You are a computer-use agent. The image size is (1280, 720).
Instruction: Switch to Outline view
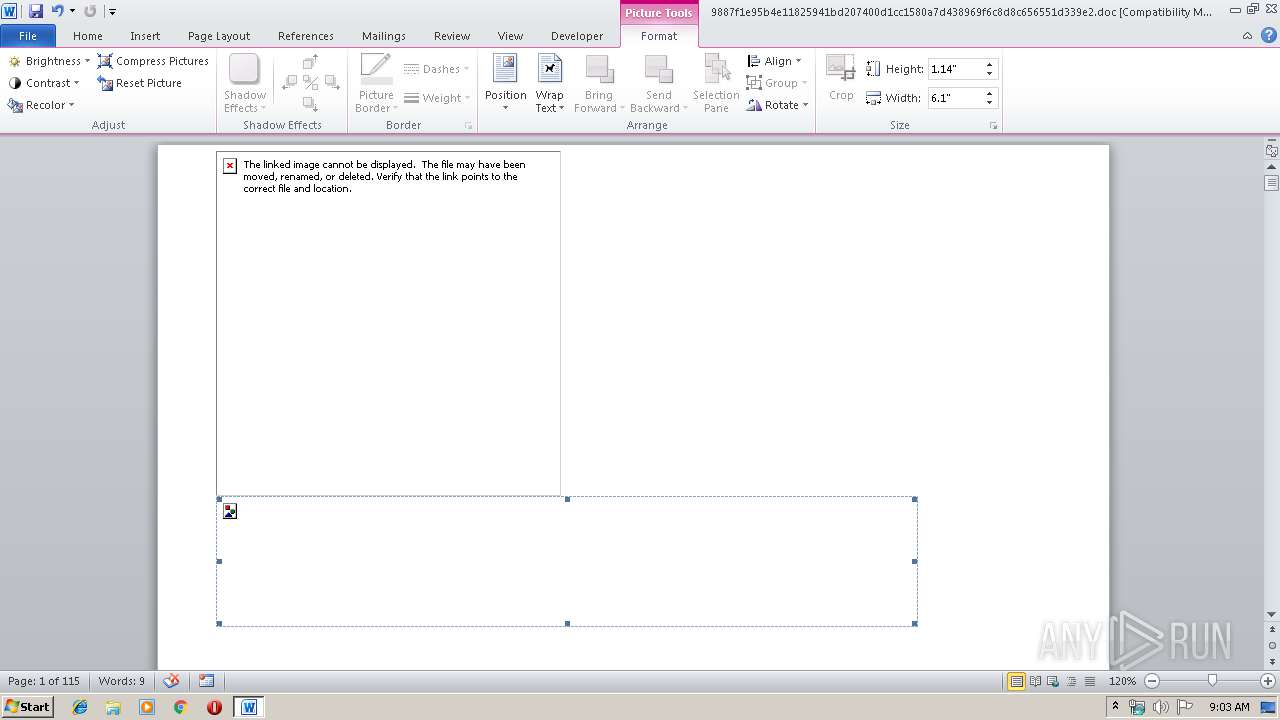point(1069,681)
